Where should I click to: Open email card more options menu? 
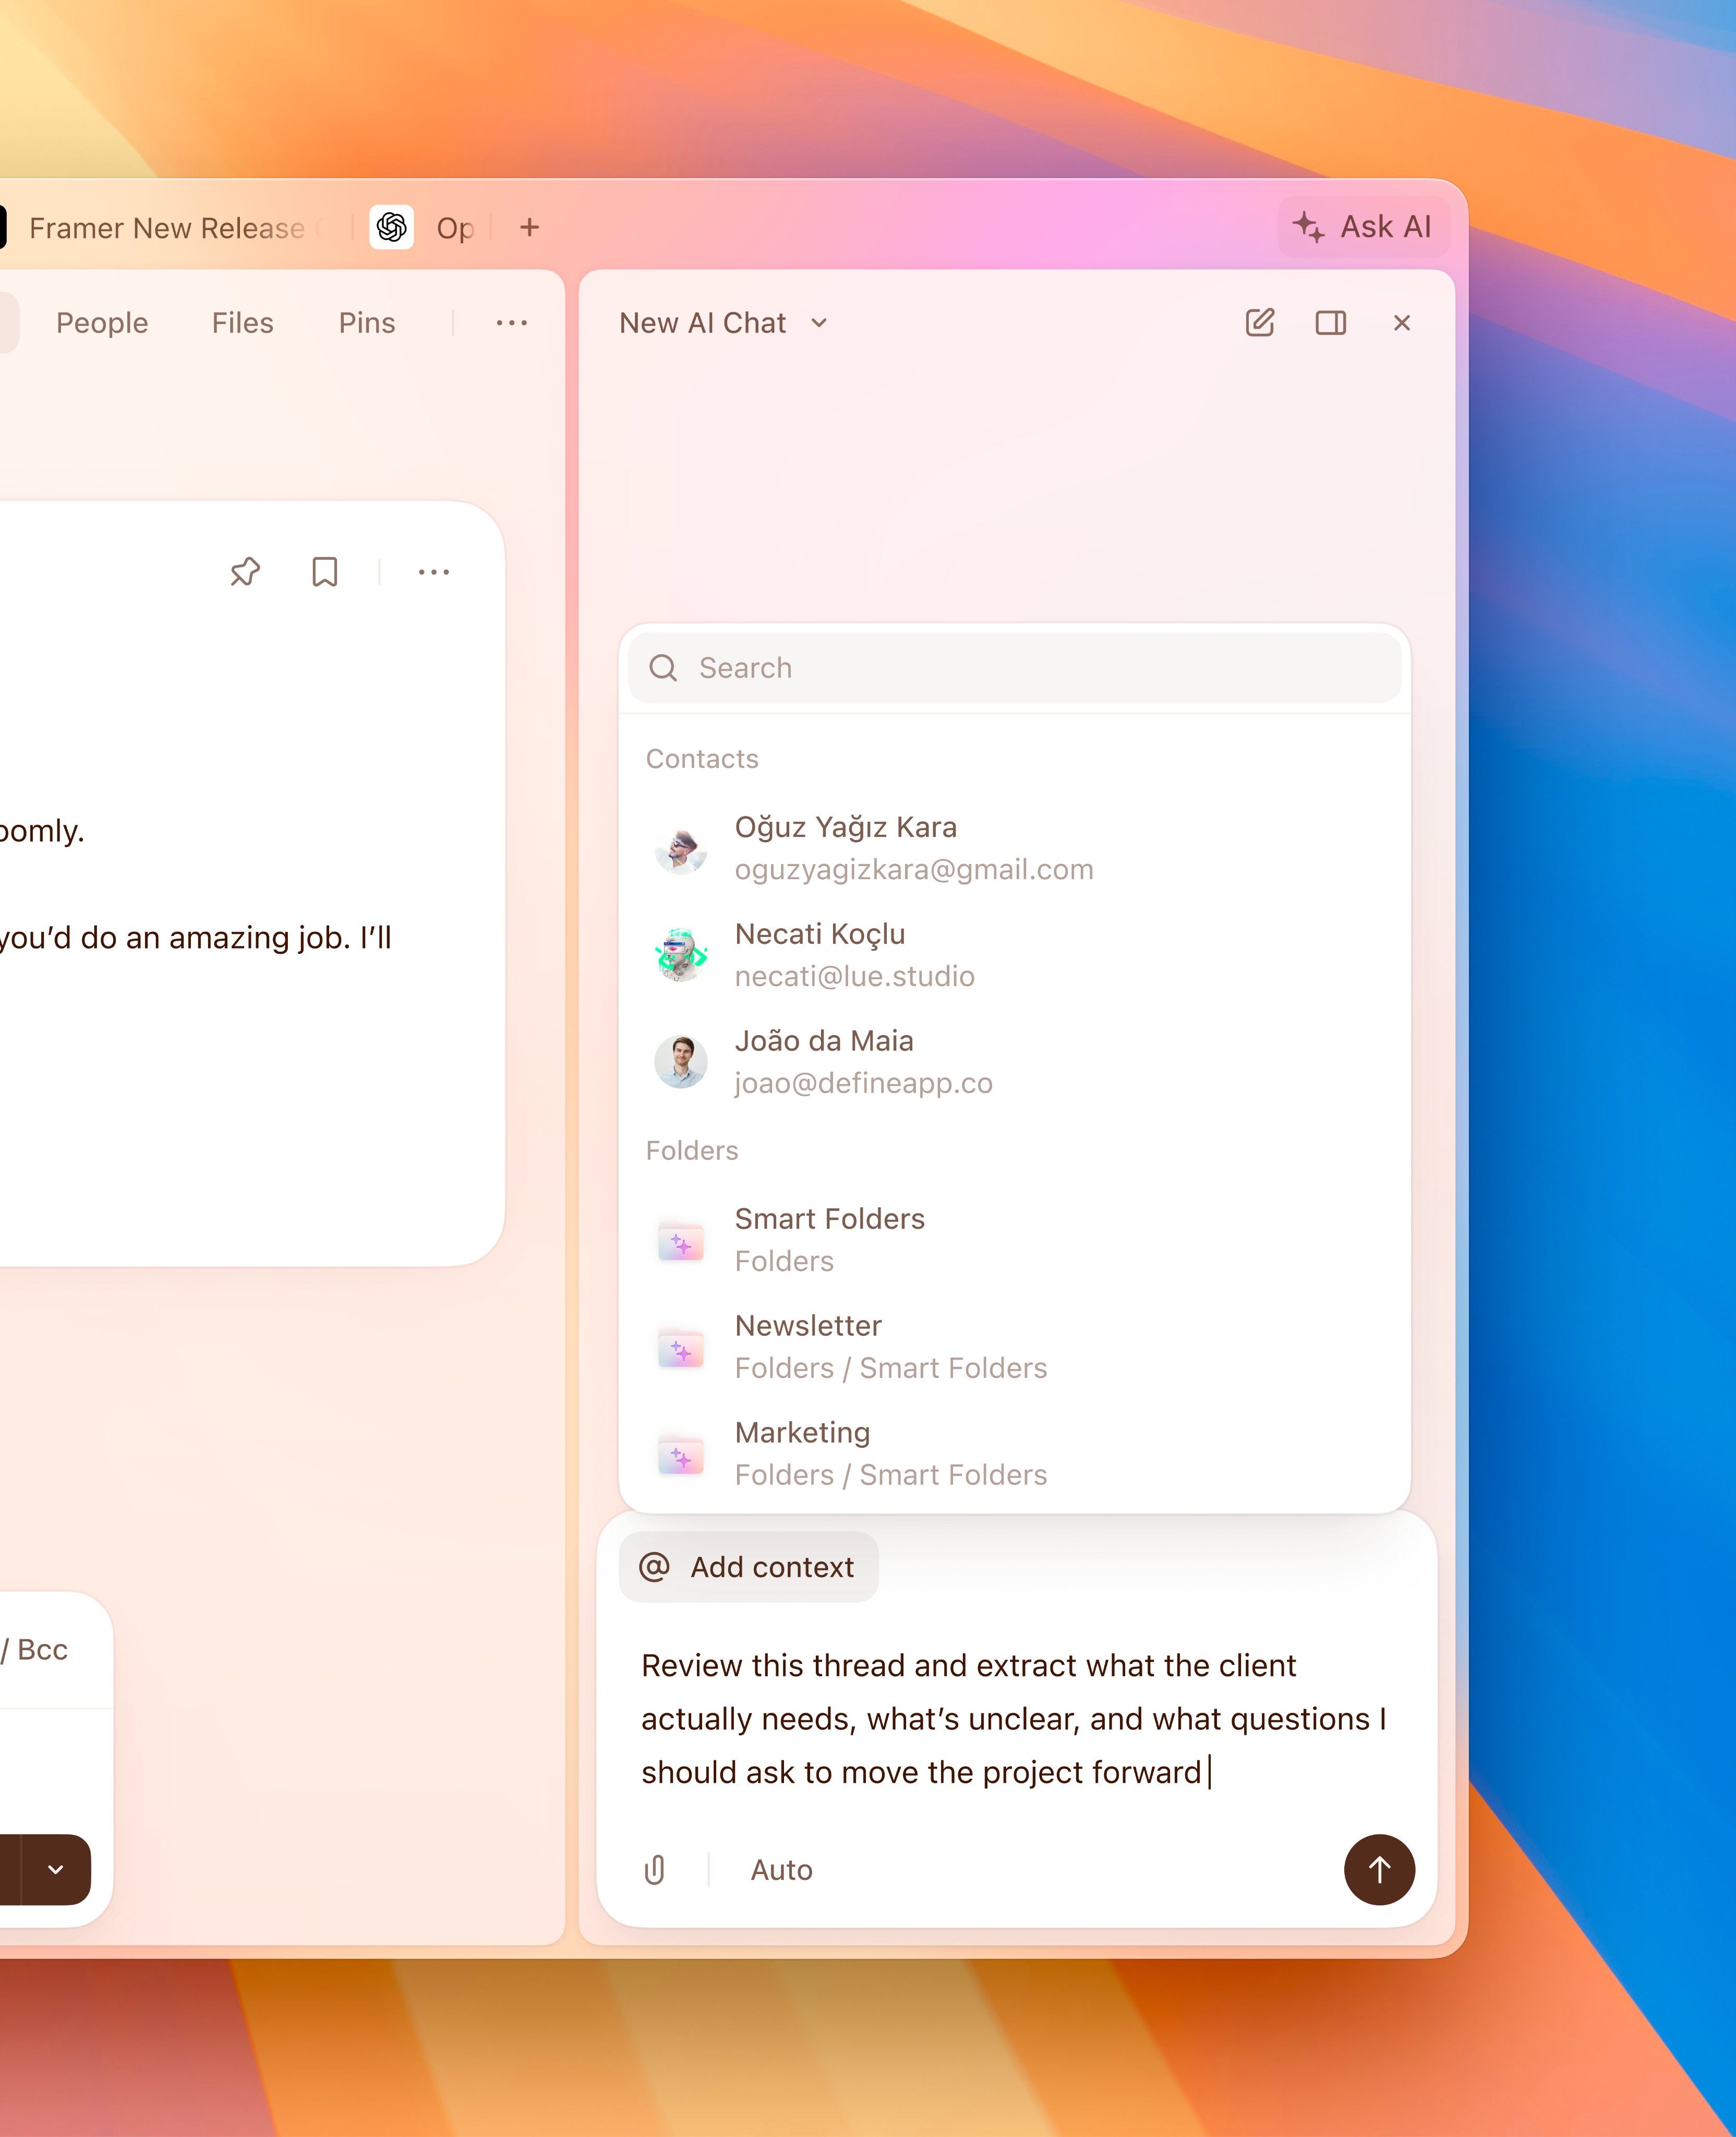[x=433, y=572]
